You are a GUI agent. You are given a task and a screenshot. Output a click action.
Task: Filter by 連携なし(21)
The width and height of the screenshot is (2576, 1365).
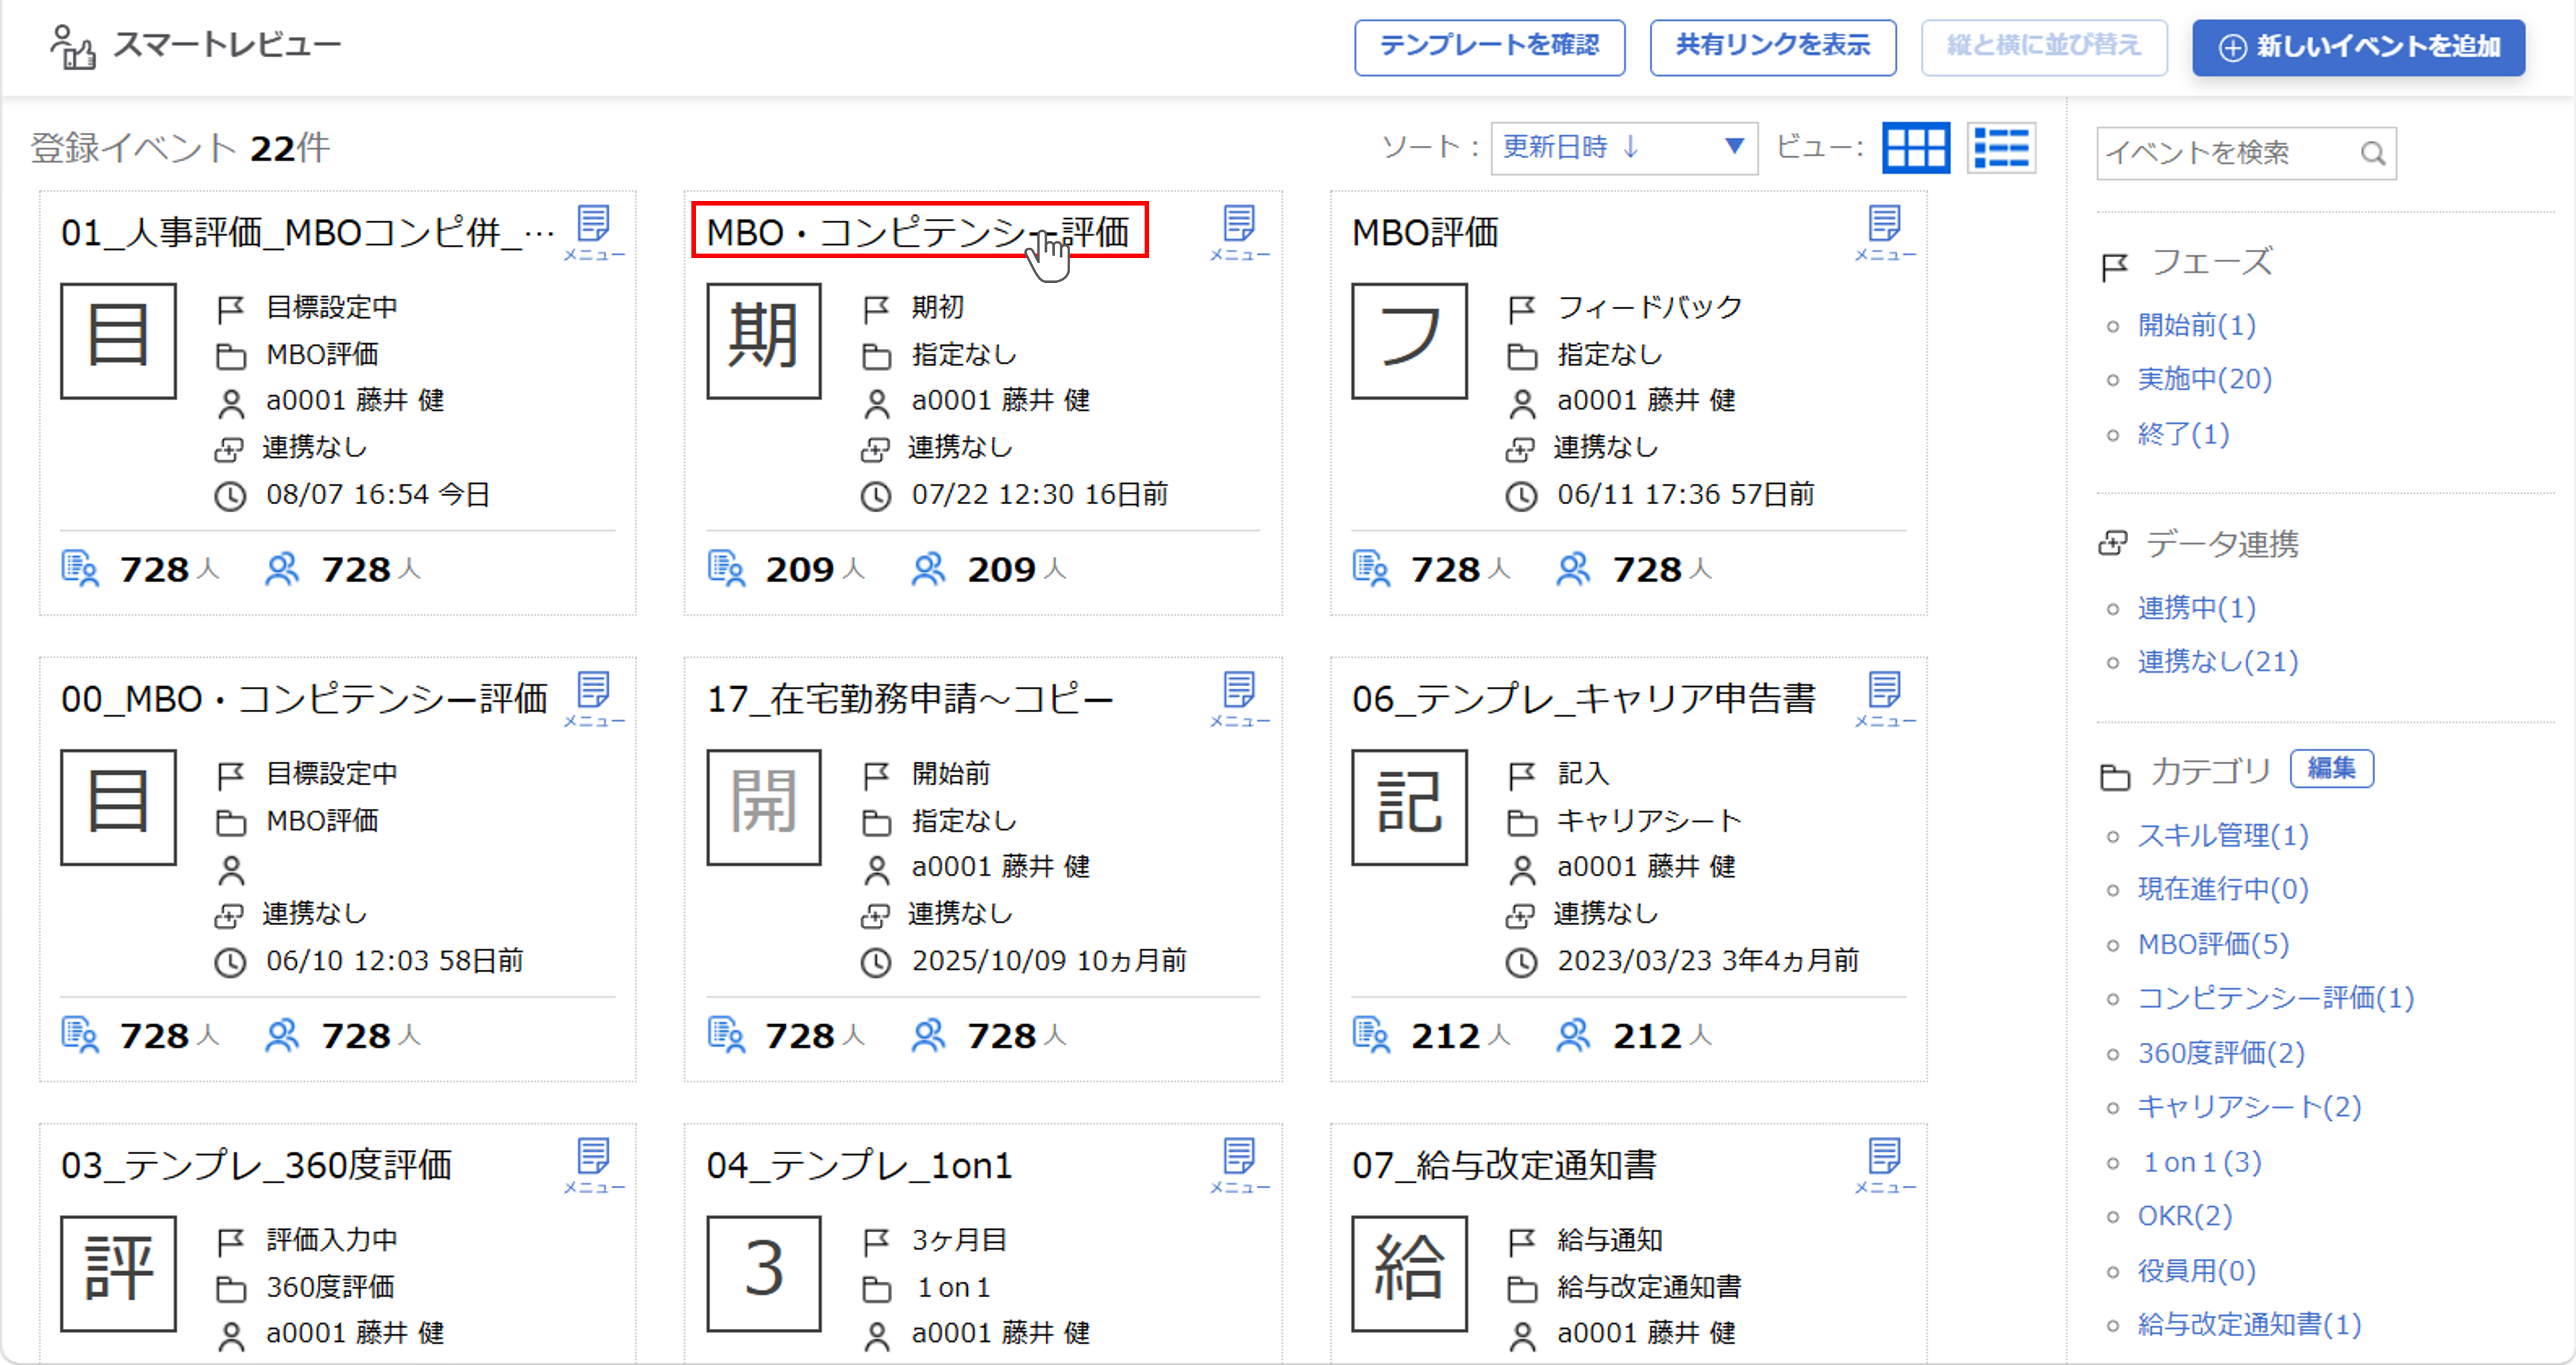[2217, 661]
